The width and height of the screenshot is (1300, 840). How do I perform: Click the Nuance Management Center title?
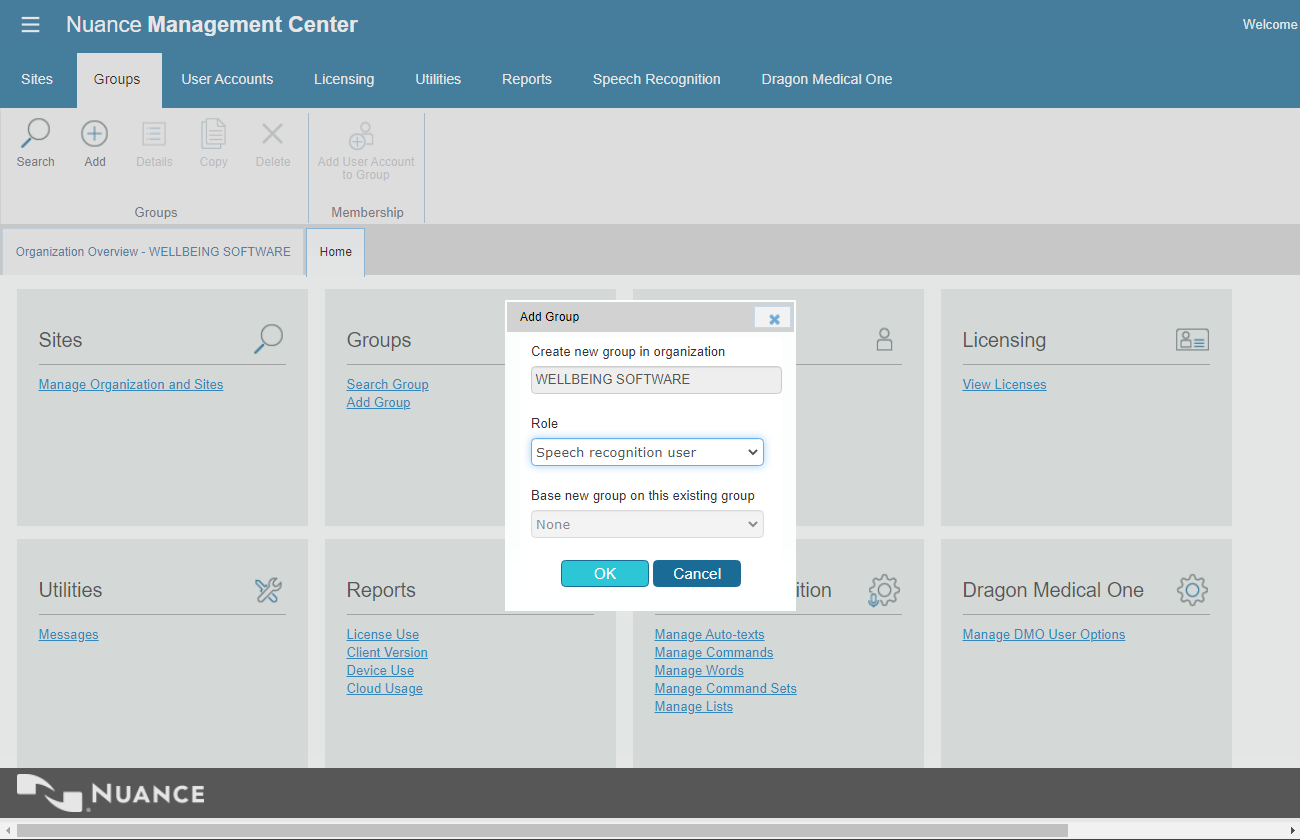(212, 25)
